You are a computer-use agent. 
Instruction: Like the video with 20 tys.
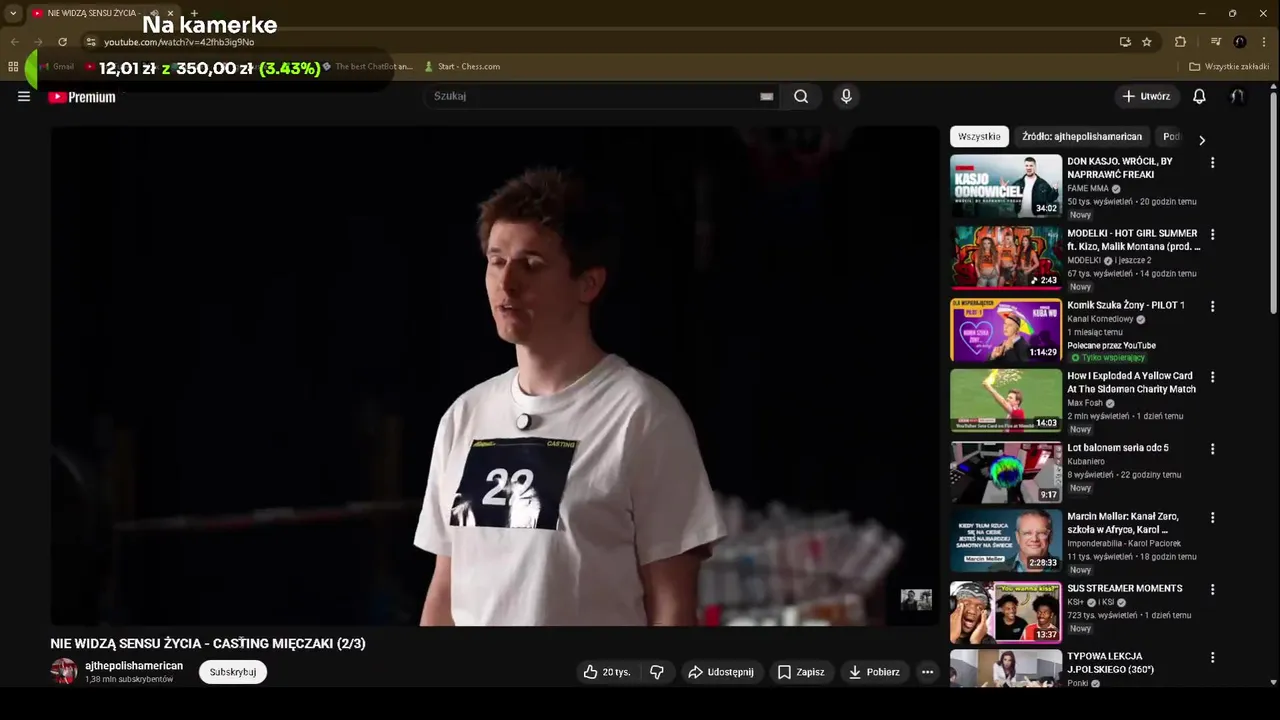607,672
